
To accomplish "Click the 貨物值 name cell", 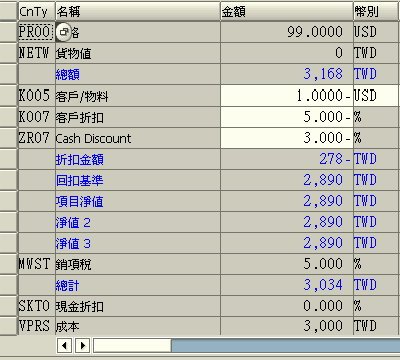I will click(137, 53).
